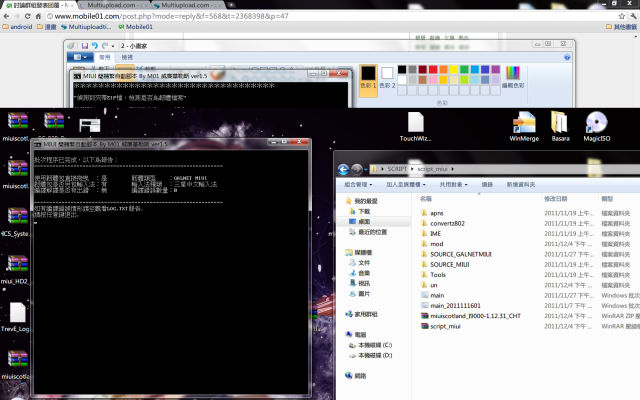640x400 pixels.
Task: Click the Explorer back arrow
Action: click(x=343, y=169)
